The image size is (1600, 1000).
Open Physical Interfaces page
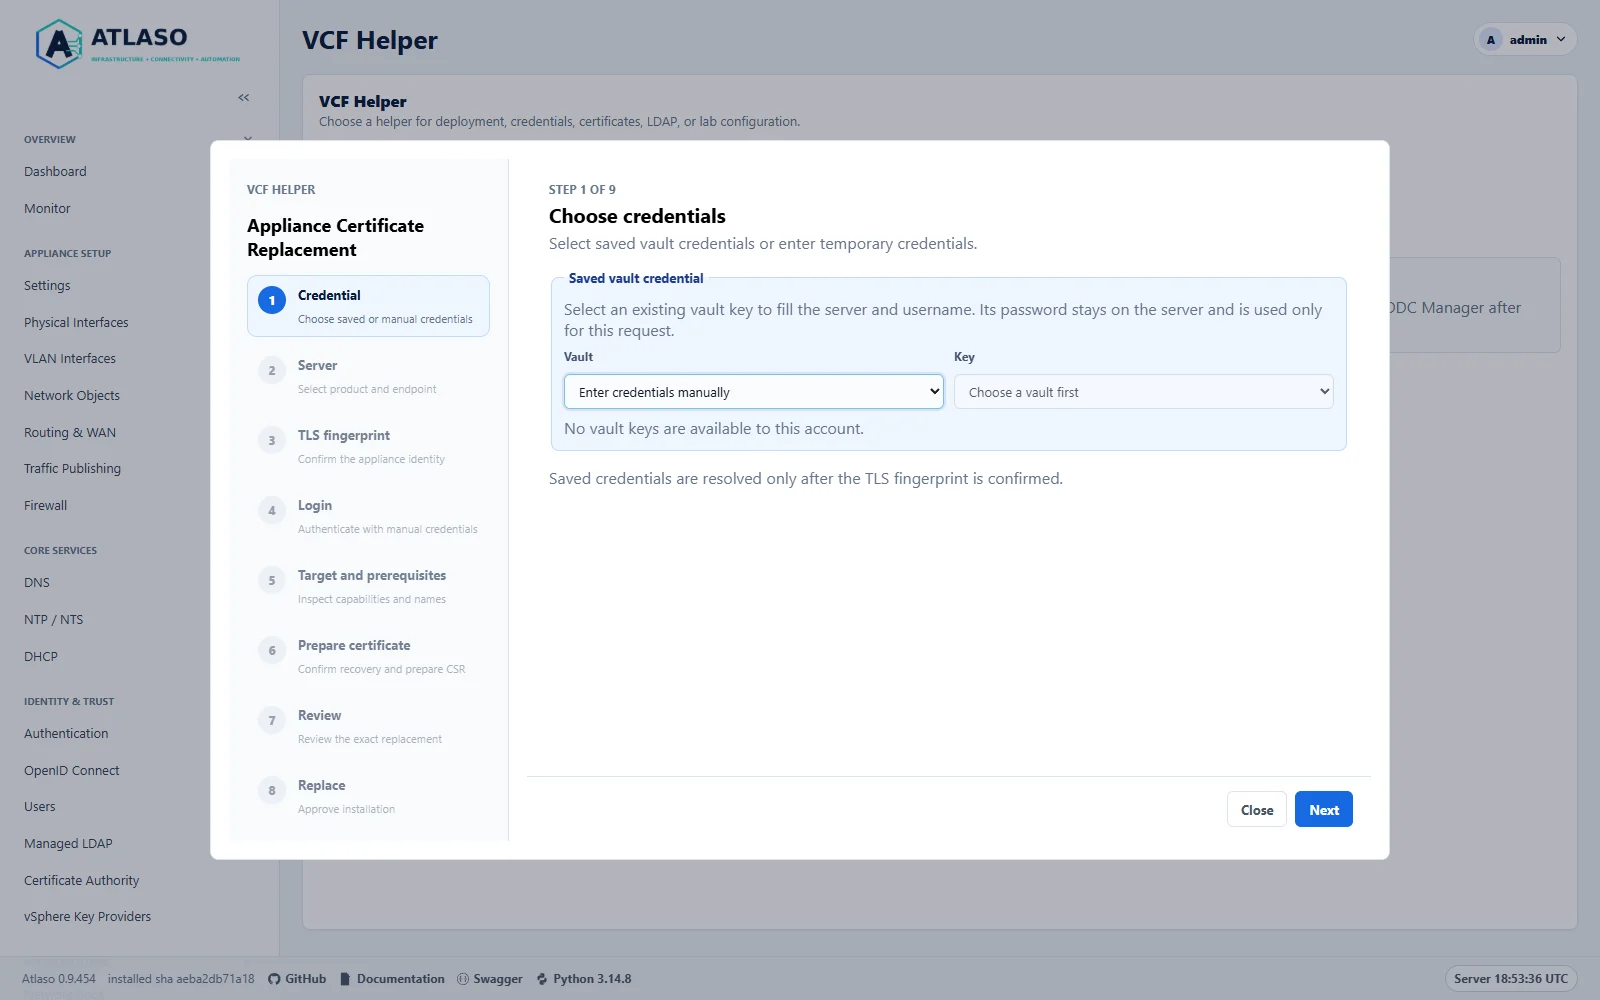pyautogui.click(x=76, y=322)
